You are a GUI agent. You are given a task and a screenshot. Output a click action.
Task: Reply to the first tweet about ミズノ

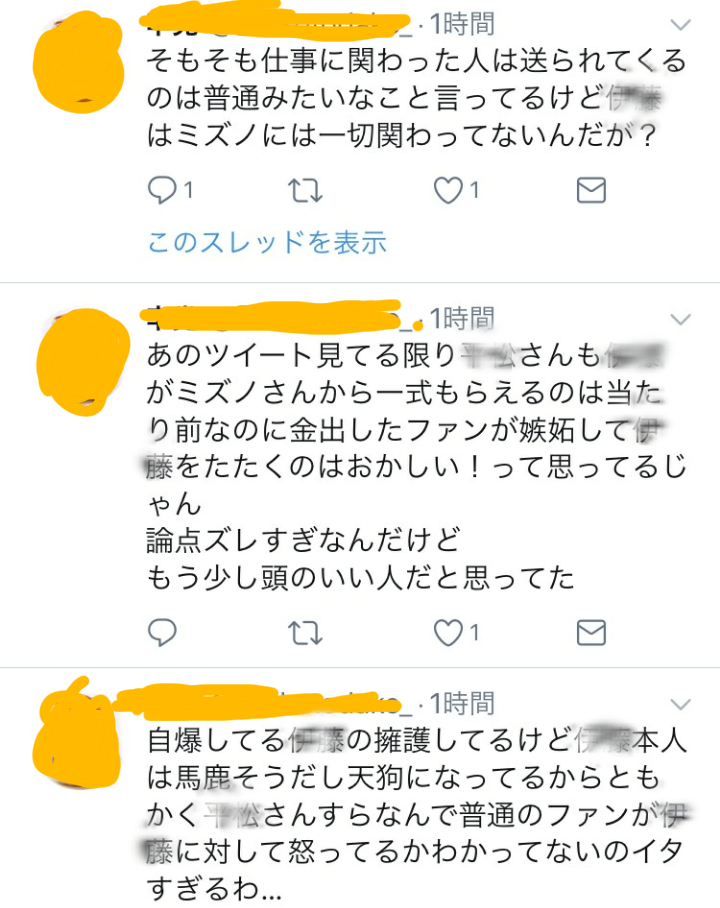click(x=163, y=190)
